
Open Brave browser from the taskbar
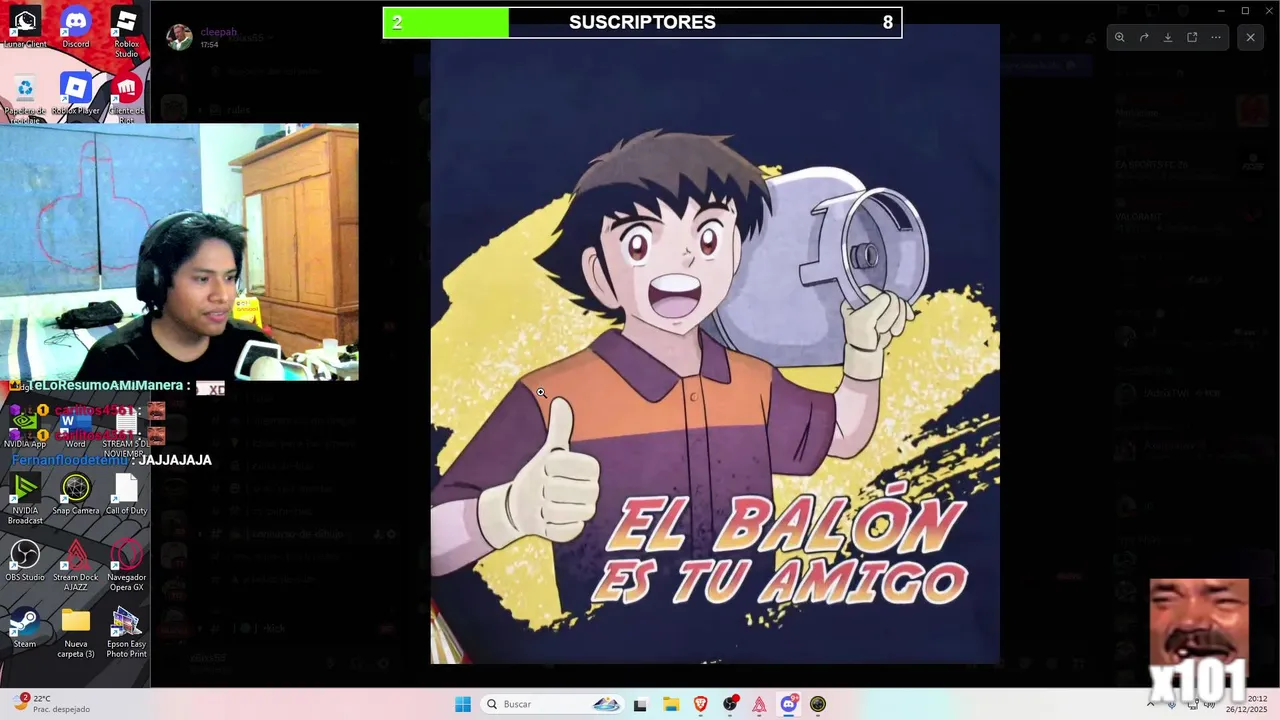tap(701, 704)
